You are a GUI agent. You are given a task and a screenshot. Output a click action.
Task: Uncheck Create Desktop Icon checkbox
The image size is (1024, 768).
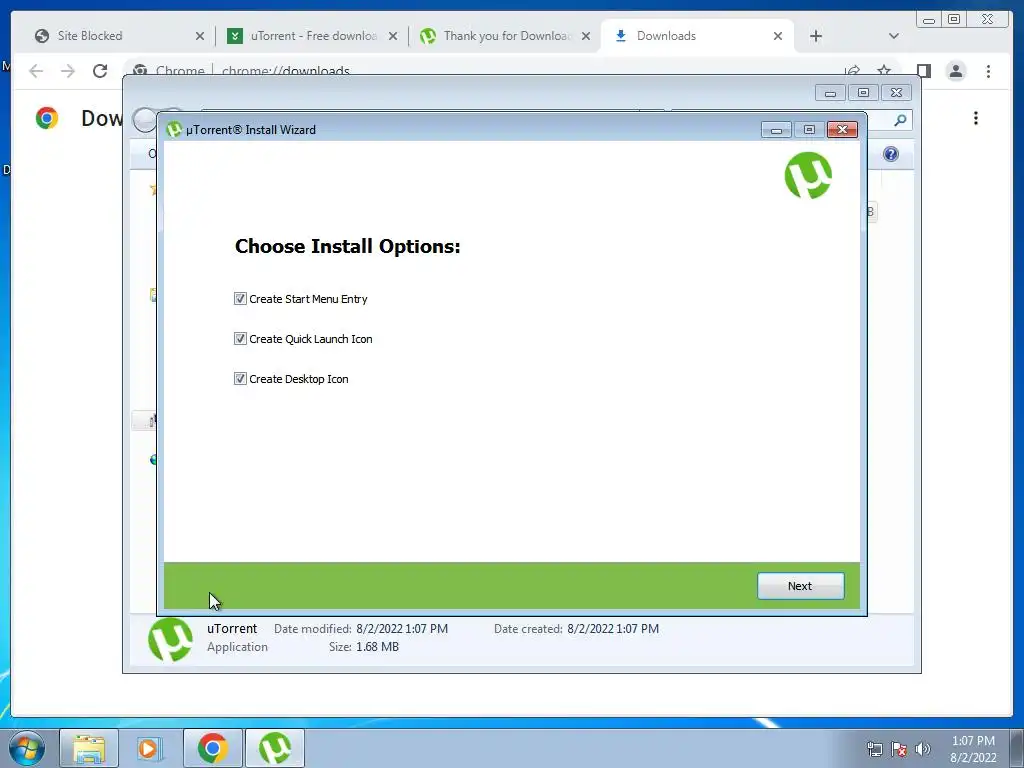[240, 379]
